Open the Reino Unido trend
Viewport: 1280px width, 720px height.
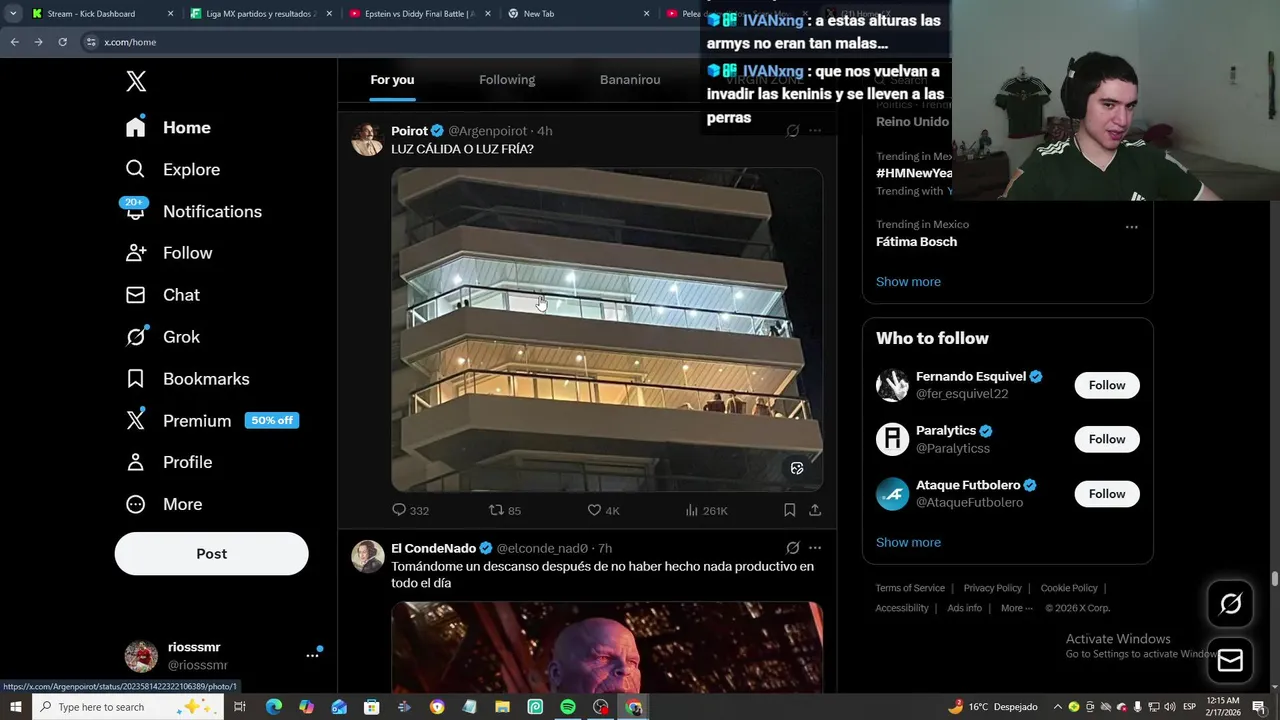point(912,121)
